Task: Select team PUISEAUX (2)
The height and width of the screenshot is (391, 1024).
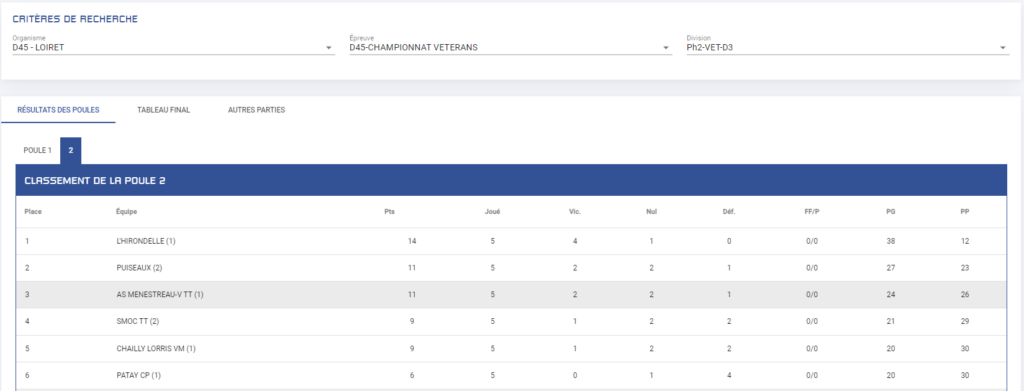Action: 138,268
